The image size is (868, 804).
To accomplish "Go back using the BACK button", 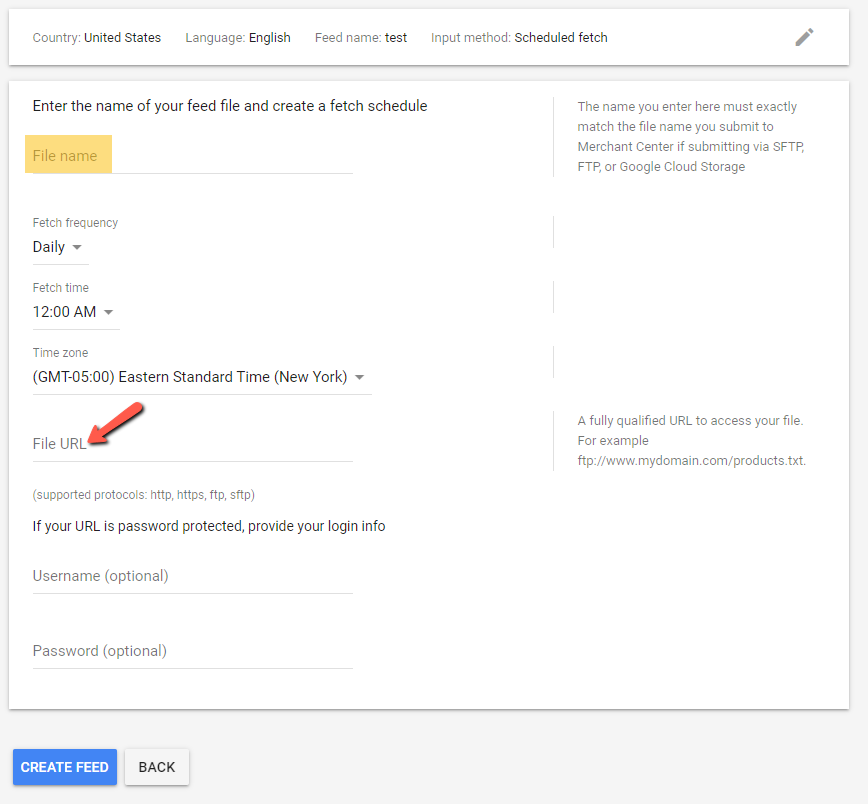I will pyautogui.click(x=157, y=767).
